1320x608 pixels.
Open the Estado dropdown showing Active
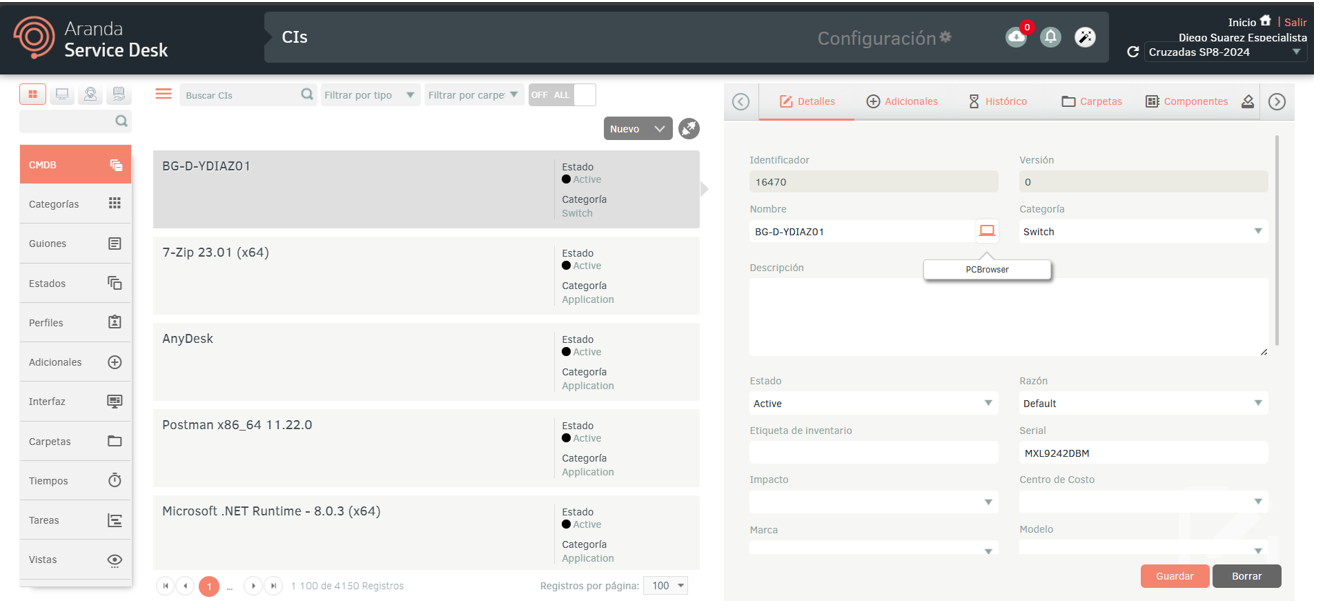click(874, 403)
